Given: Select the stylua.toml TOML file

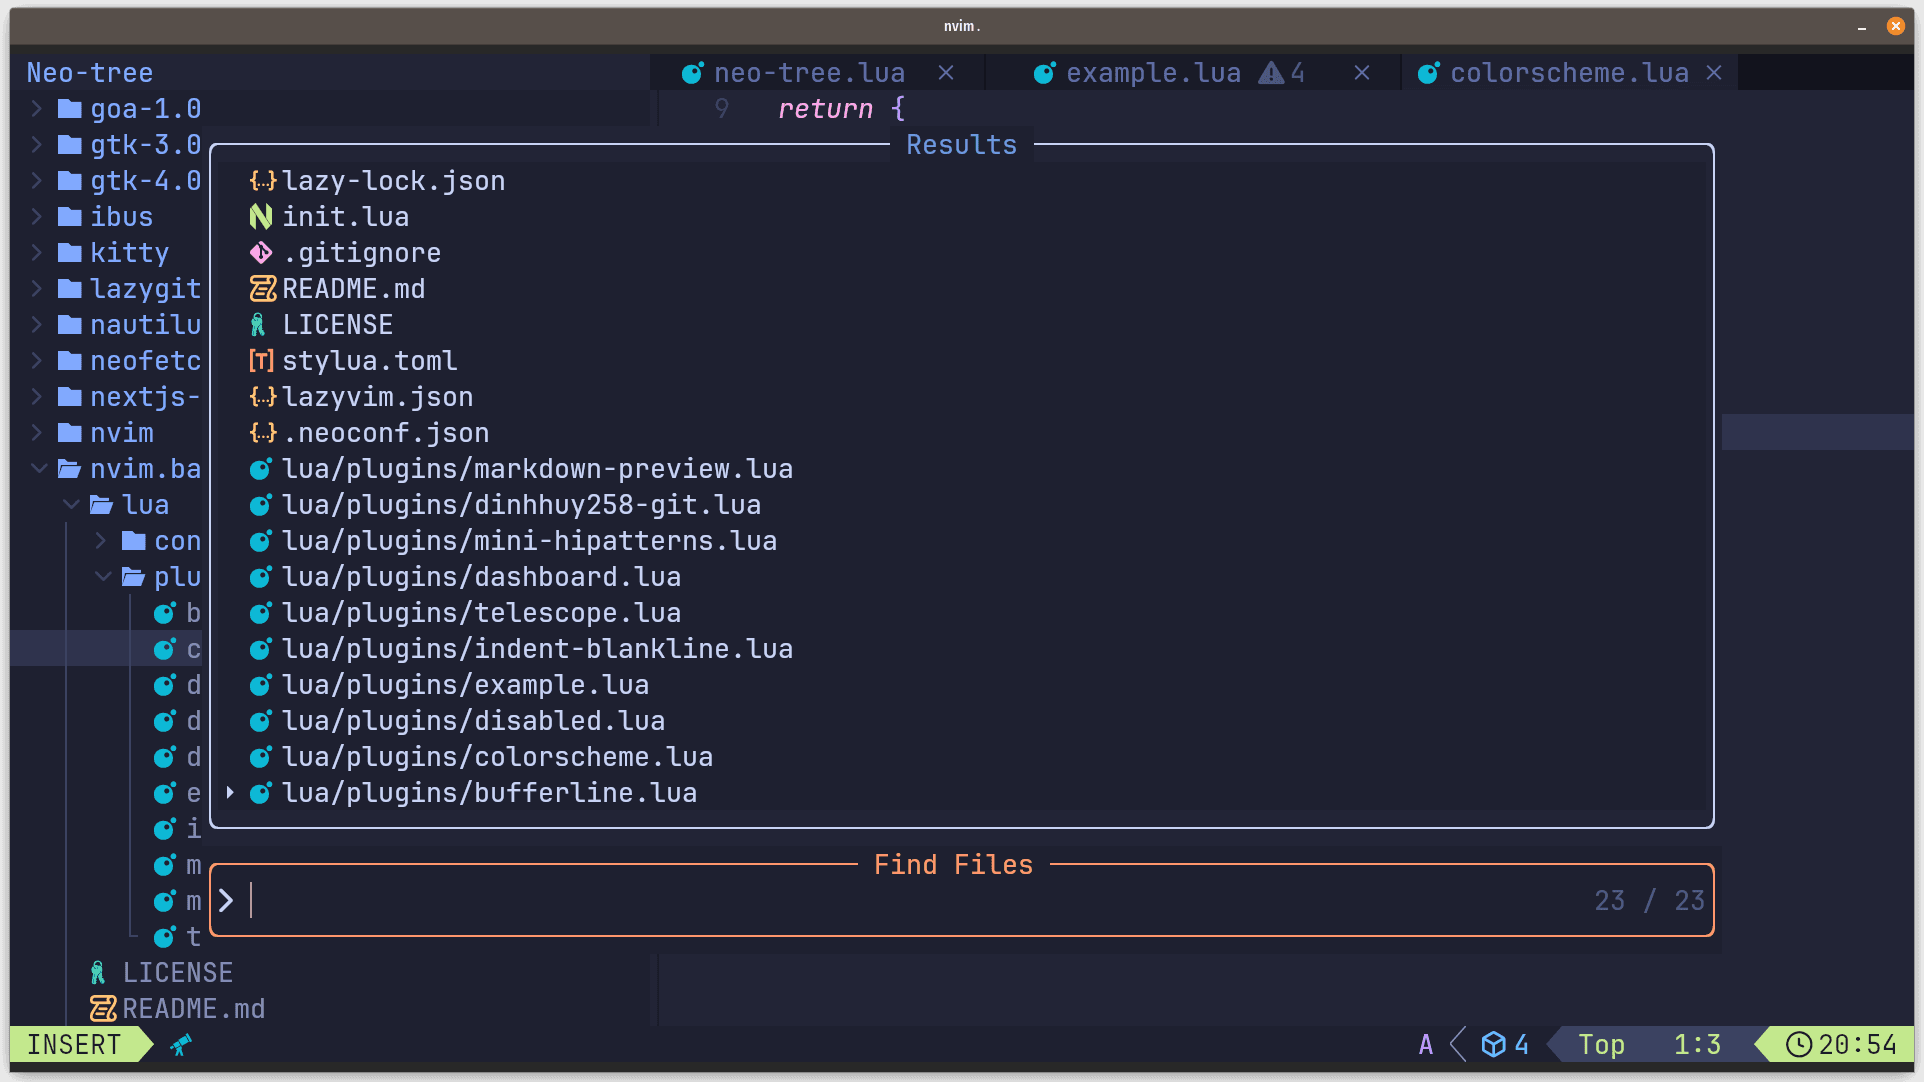Looking at the screenshot, I should click(x=369, y=359).
